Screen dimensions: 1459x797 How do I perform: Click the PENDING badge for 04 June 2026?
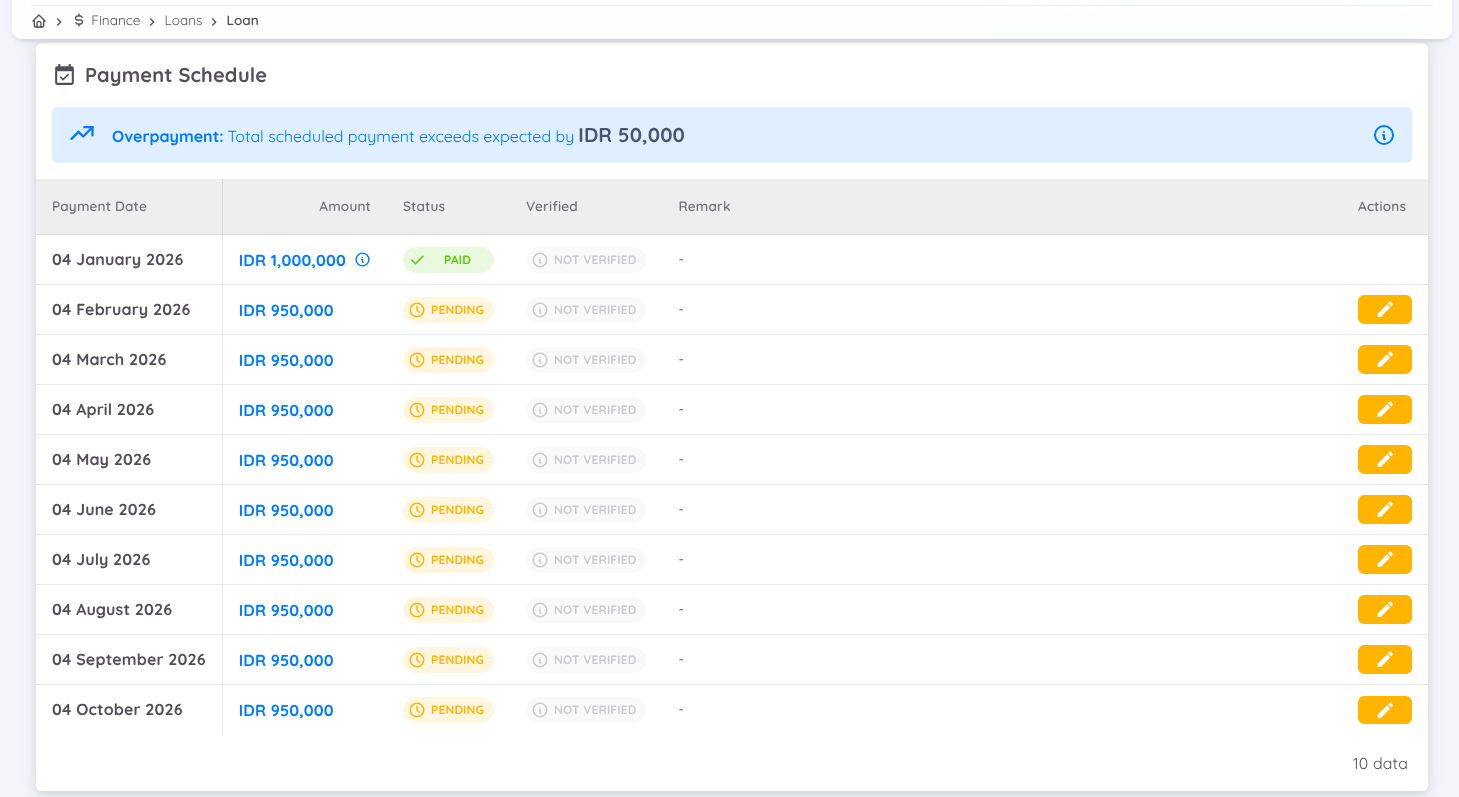[448, 509]
